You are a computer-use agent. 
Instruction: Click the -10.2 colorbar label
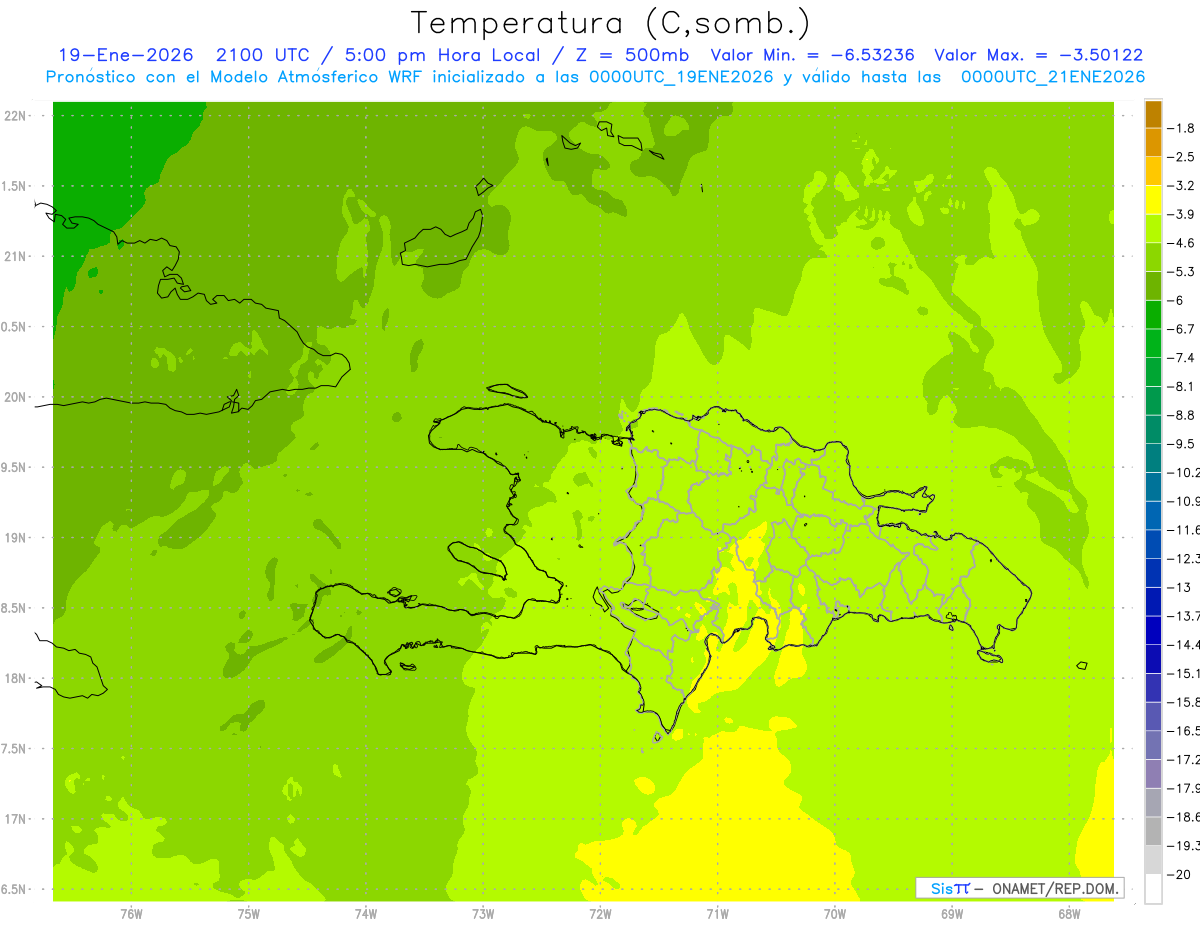pyautogui.click(x=1184, y=472)
